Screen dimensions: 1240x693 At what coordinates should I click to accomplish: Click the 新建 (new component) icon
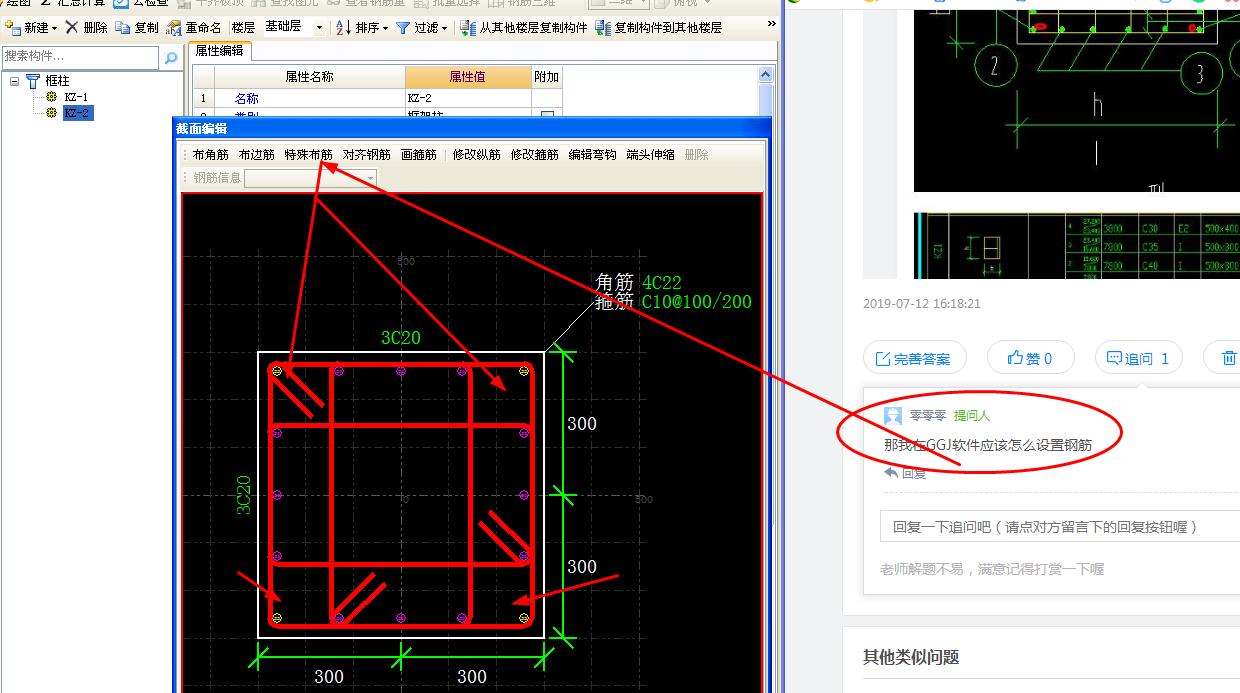[x=12, y=28]
